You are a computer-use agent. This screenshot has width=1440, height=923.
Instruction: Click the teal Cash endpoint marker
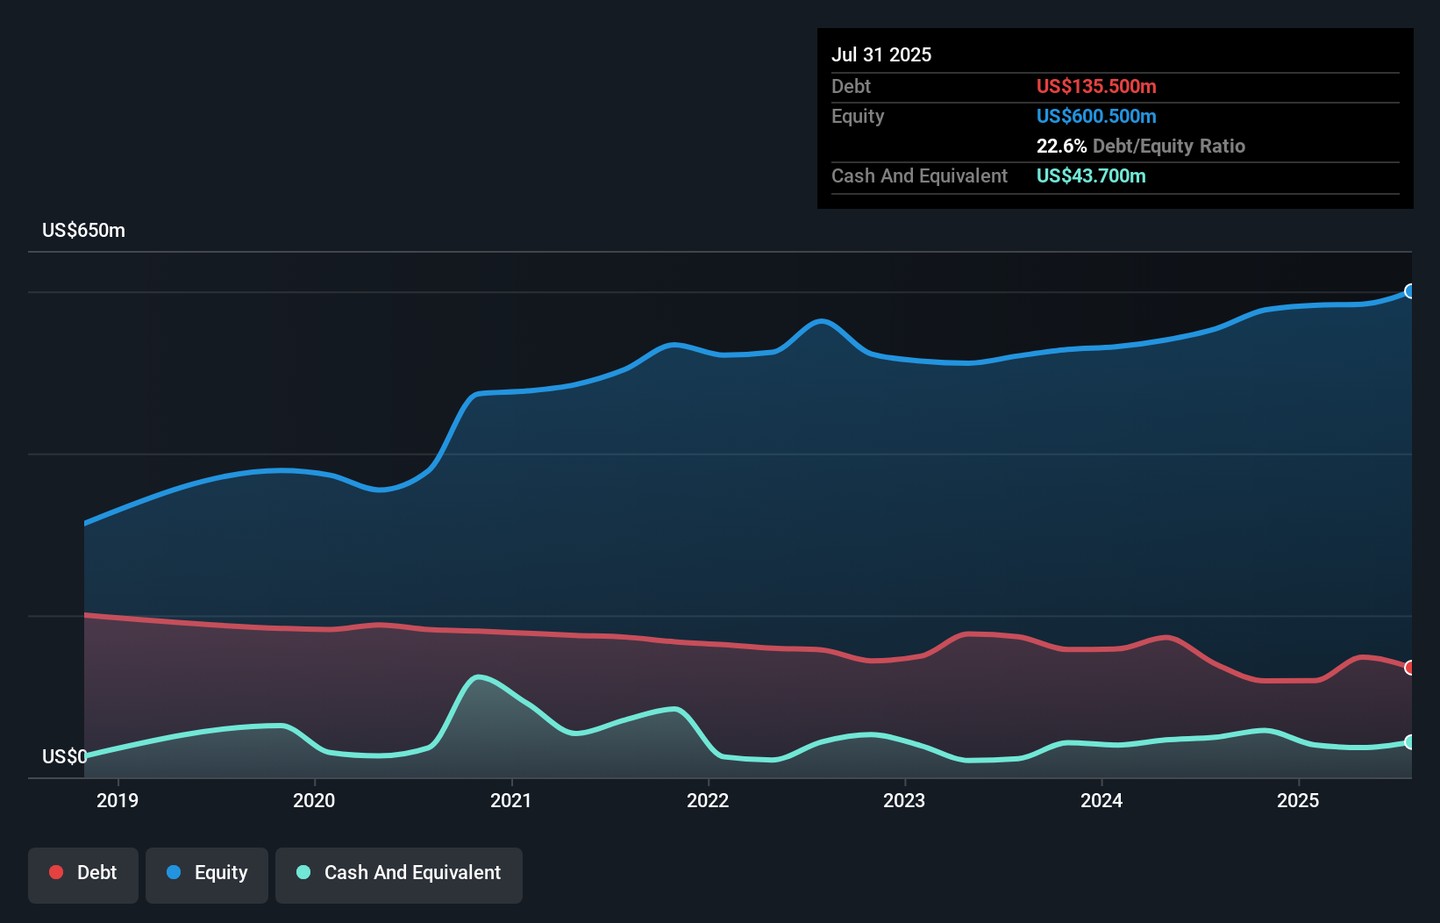click(x=1410, y=742)
